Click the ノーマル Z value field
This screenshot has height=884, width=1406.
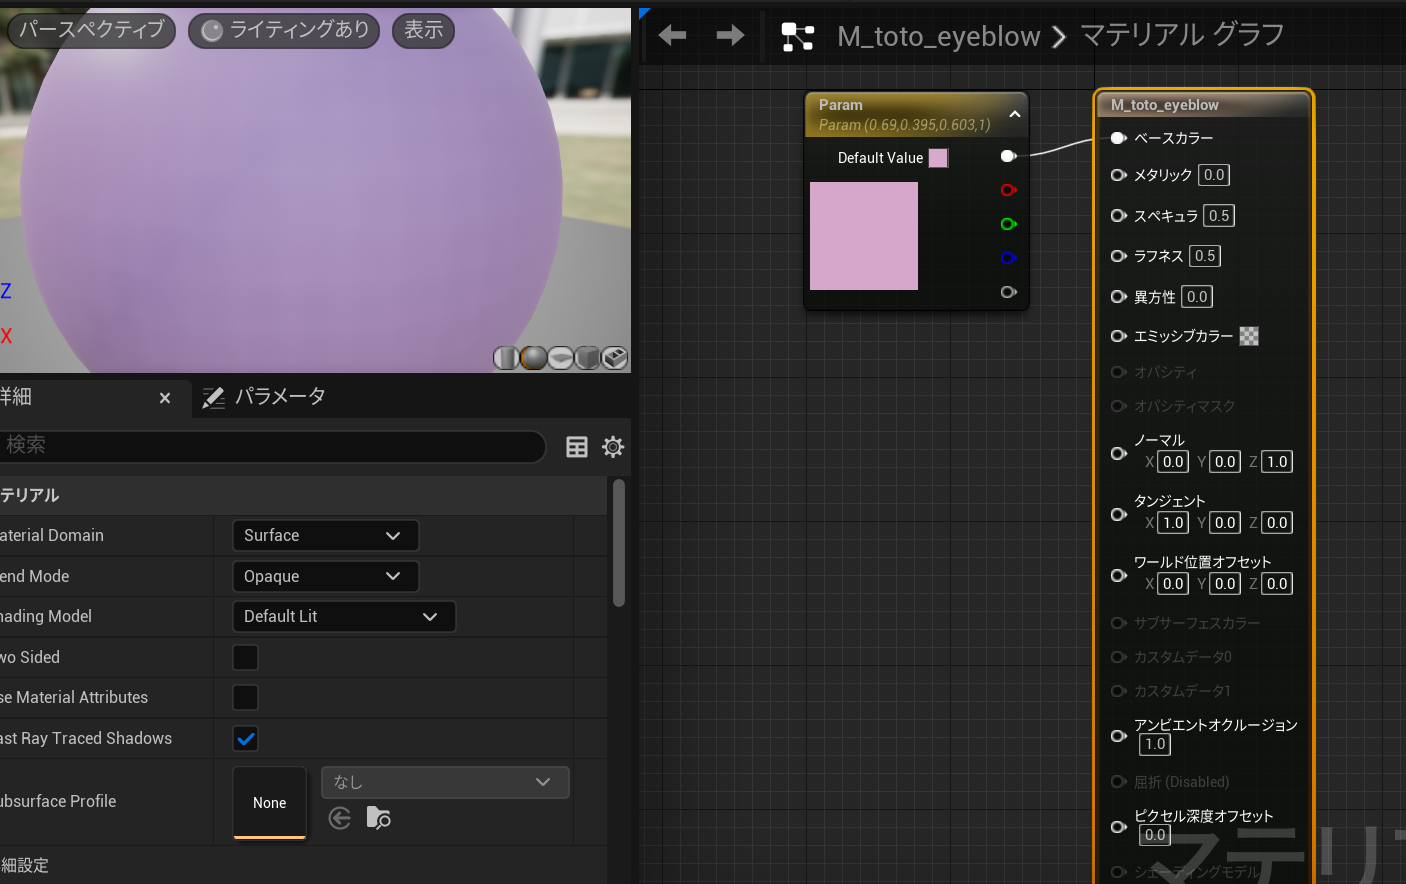pos(1277,462)
